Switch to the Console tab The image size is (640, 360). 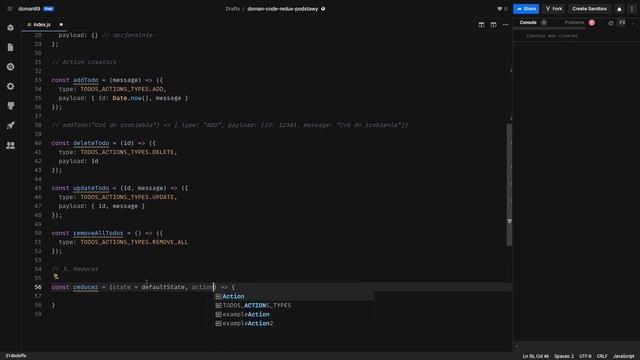(x=528, y=22)
